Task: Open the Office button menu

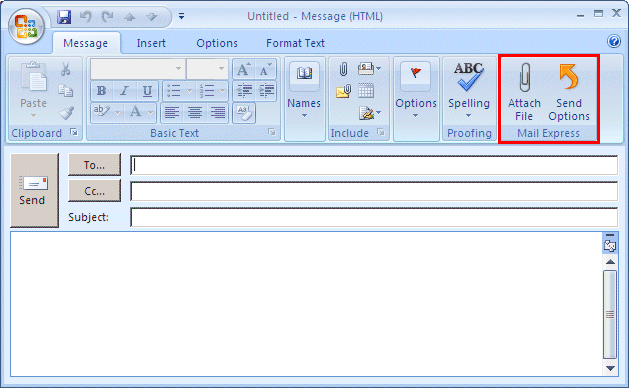Action: 26,26
